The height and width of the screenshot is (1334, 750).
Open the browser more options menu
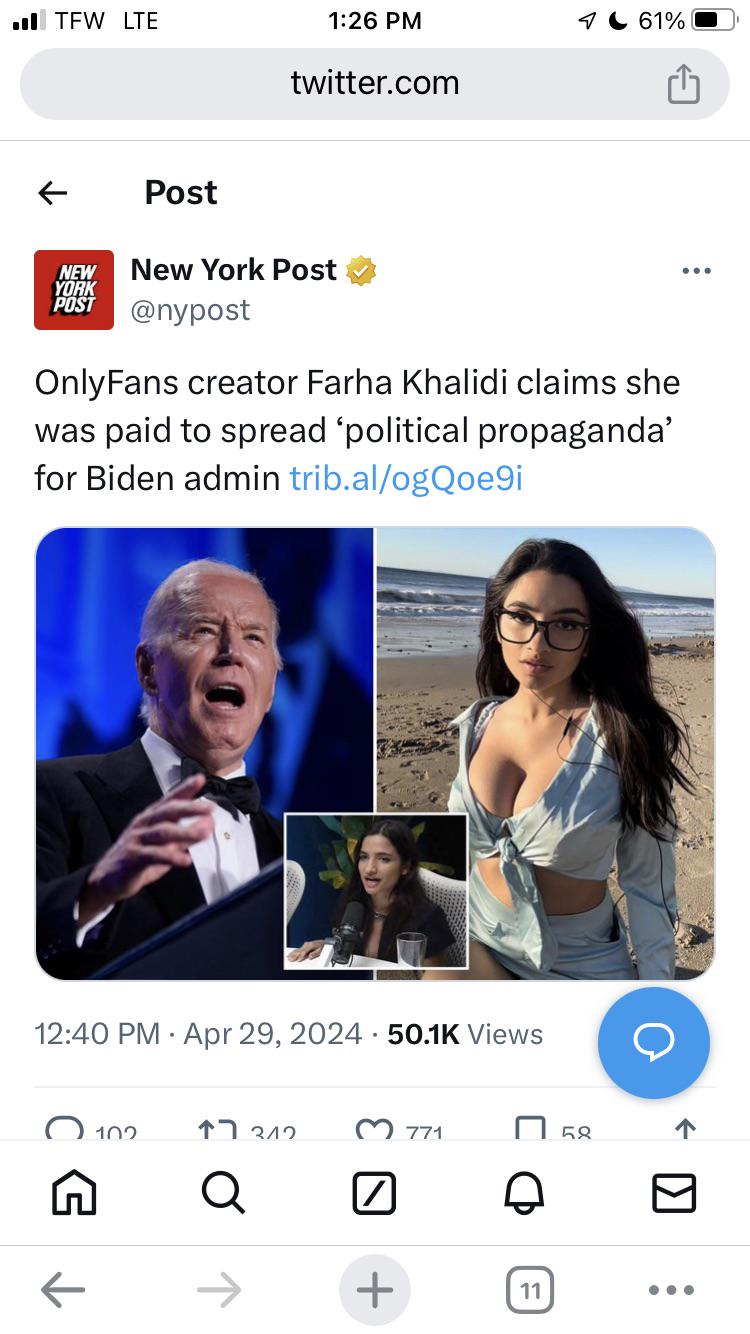tap(671, 1290)
